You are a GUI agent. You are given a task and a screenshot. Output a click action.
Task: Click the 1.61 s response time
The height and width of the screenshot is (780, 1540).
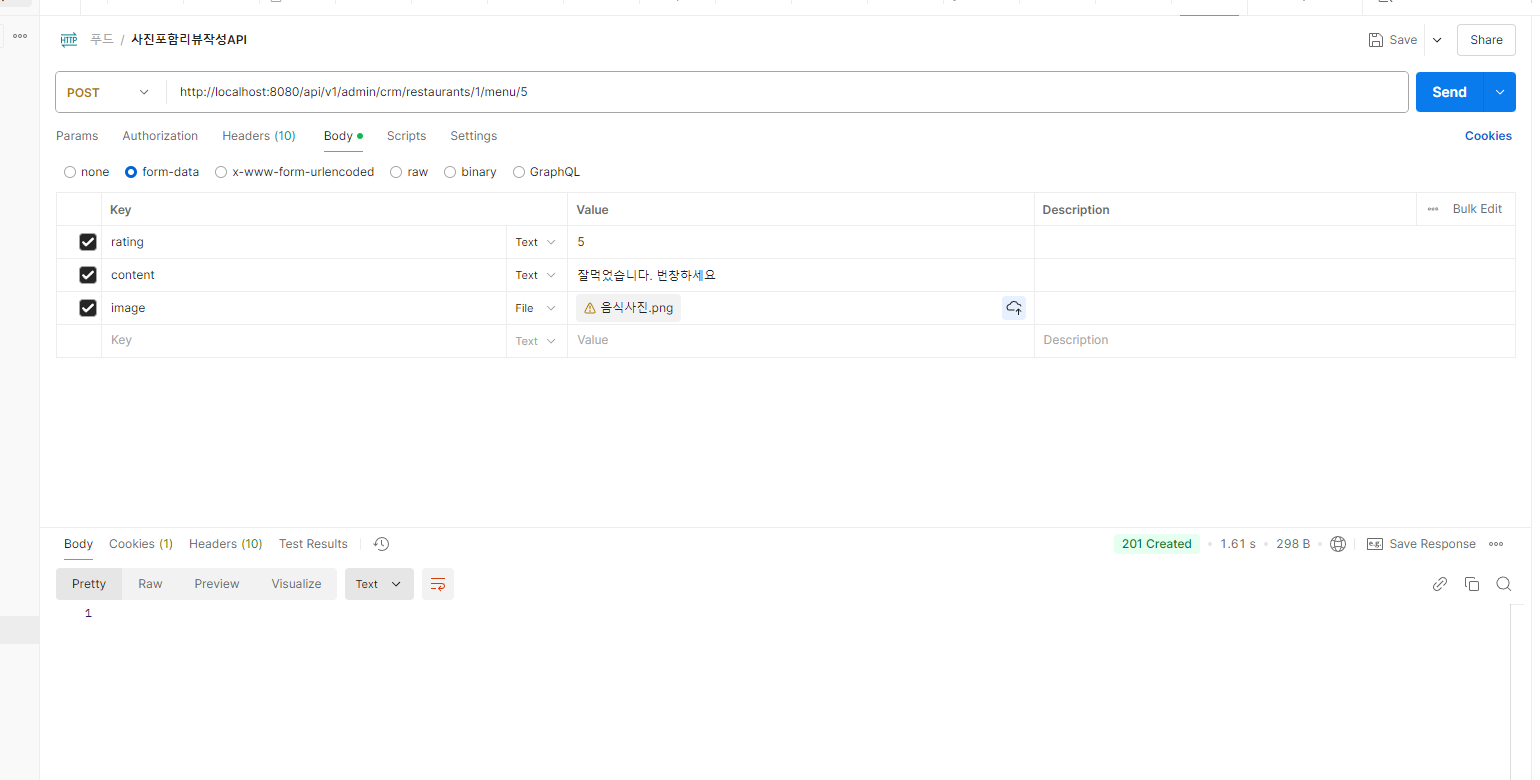(1238, 544)
